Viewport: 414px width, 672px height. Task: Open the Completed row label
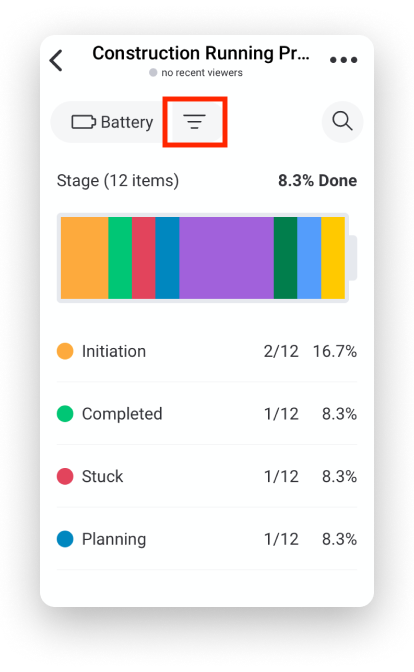click(122, 414)
